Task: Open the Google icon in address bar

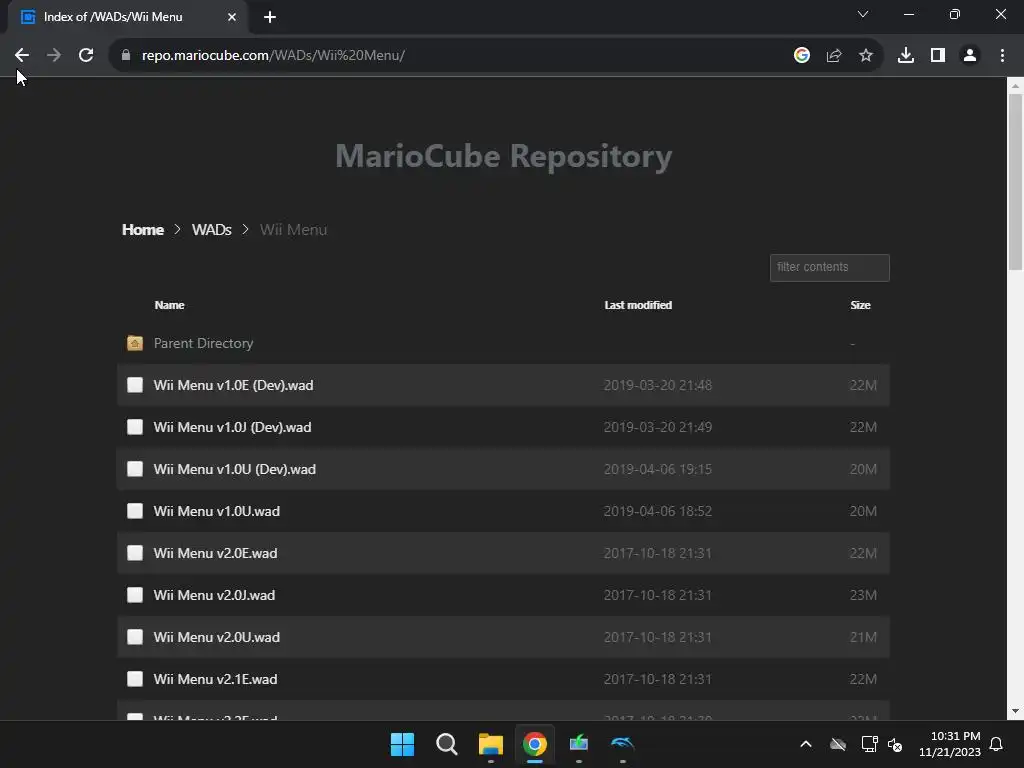Action: pyautogui.click(x=802, y=56)
